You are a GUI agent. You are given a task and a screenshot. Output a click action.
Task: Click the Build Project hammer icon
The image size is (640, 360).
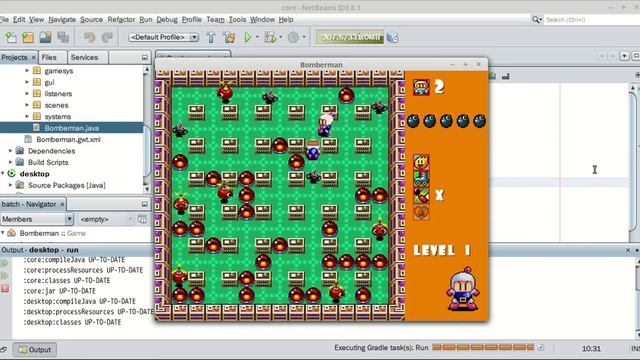pyautogui.click(x=211, y=38)
